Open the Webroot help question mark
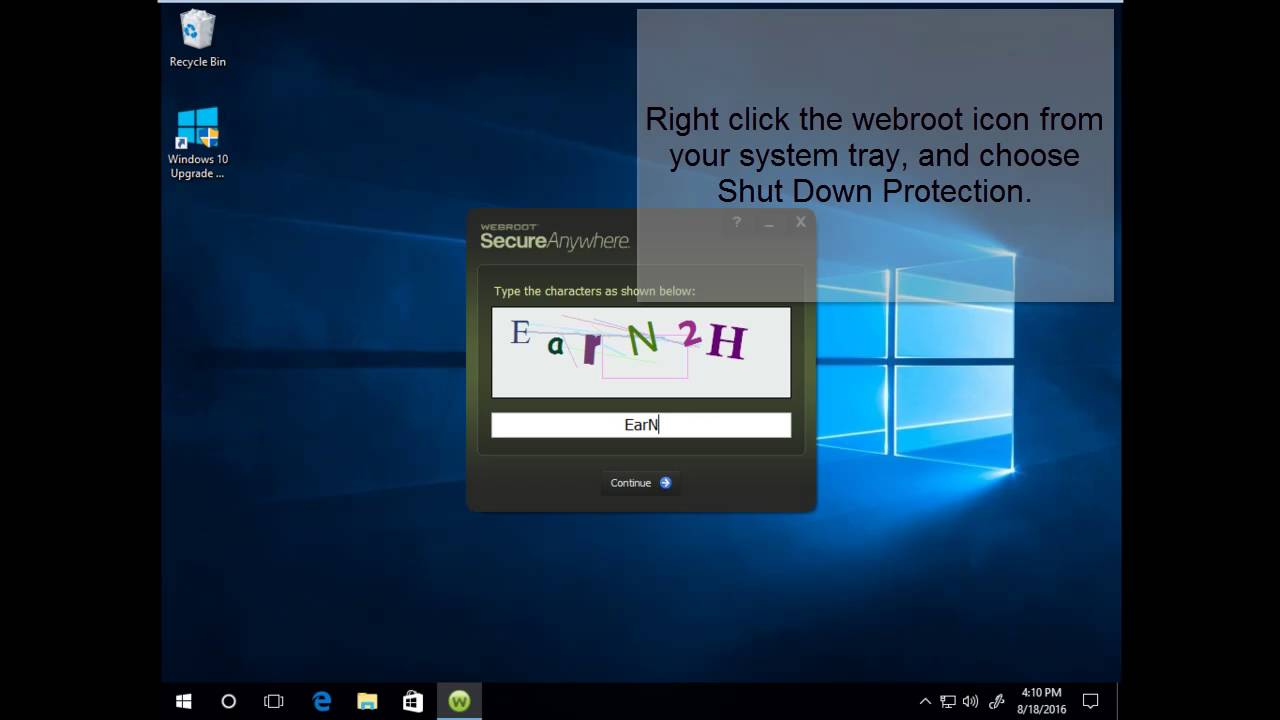The height and width of the screenshot is (720, 1280). coord(737,223)
